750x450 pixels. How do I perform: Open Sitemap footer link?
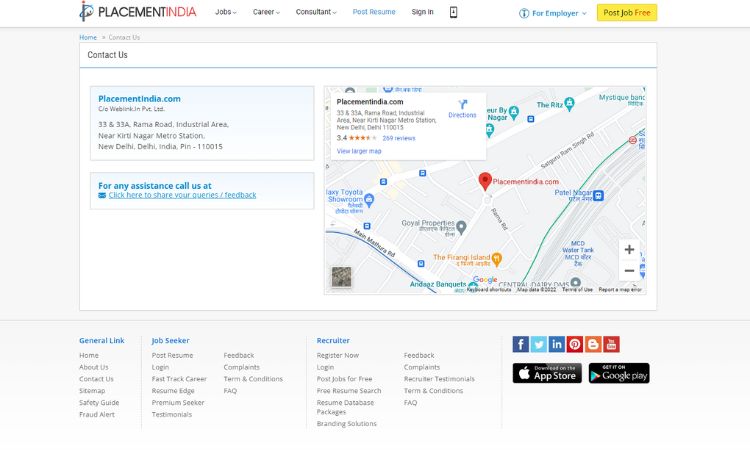92,391
